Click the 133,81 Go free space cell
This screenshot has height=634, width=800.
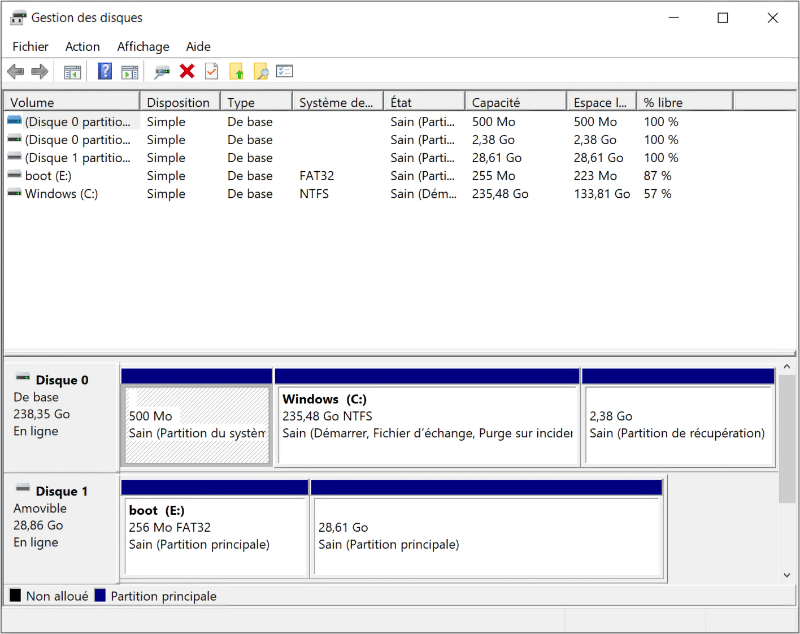602,194
